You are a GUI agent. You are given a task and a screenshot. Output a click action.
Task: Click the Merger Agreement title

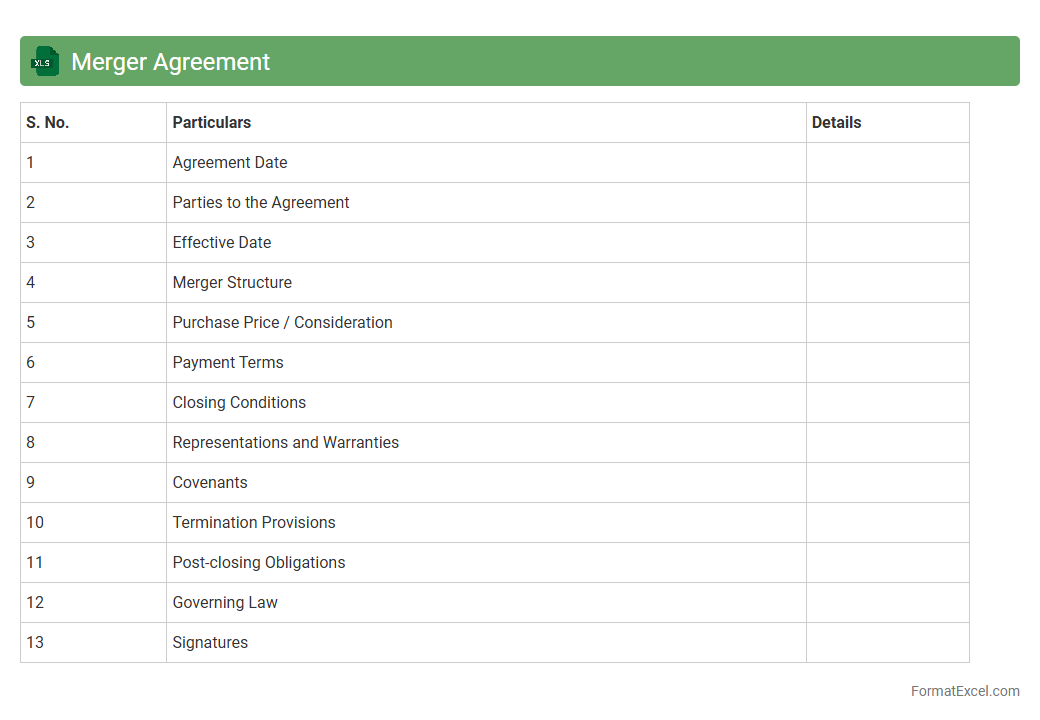170,62
